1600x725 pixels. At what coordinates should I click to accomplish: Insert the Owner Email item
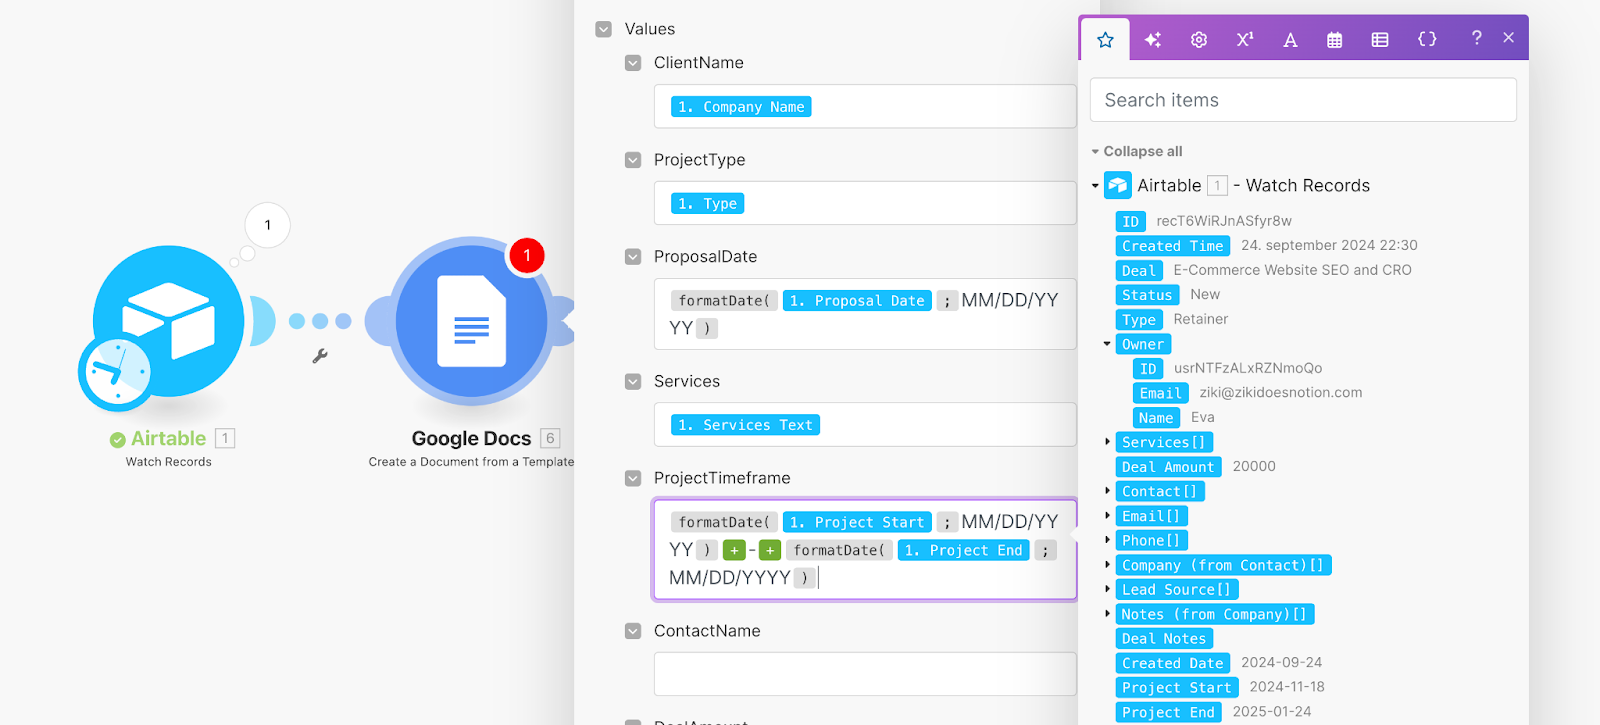[1161, 393]
